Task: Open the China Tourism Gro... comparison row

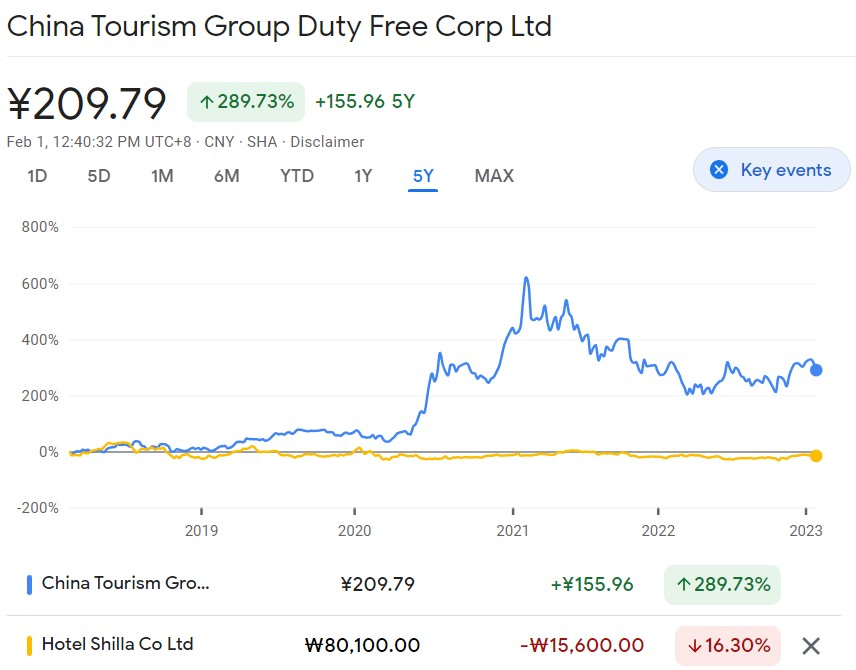Action: (x=424, y=584)
